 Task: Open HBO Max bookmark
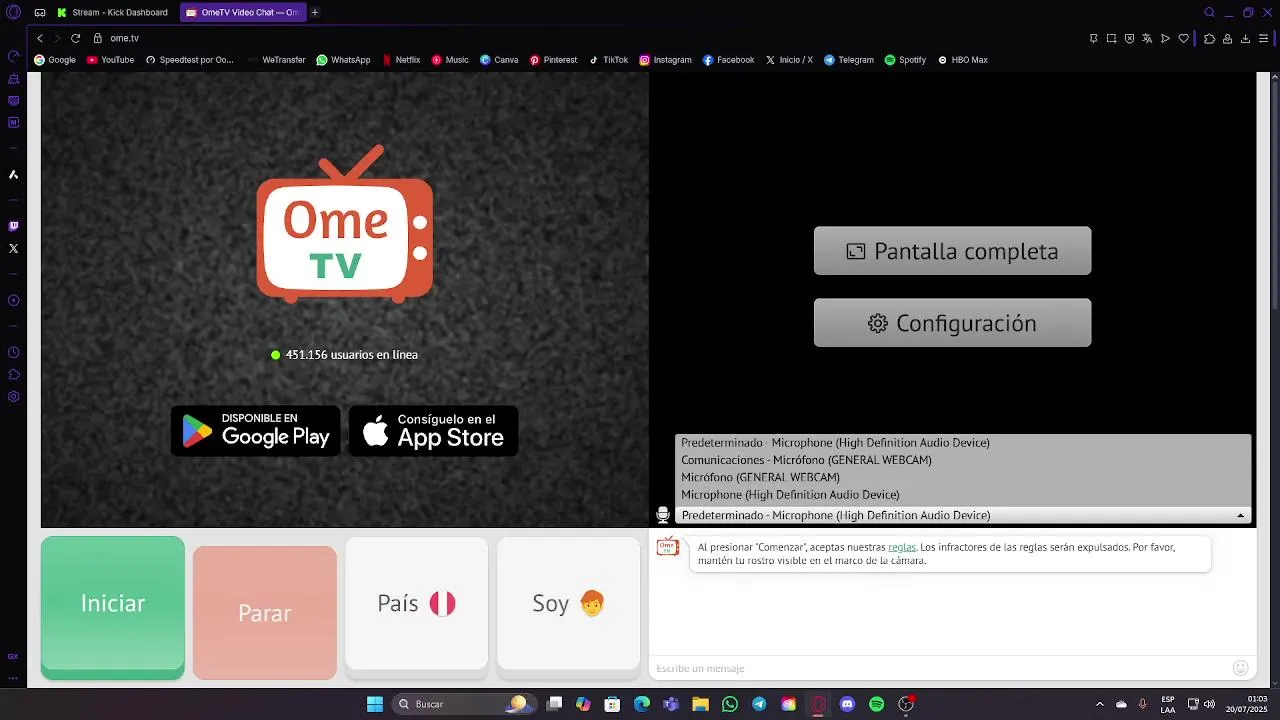(x=962, y=60)
